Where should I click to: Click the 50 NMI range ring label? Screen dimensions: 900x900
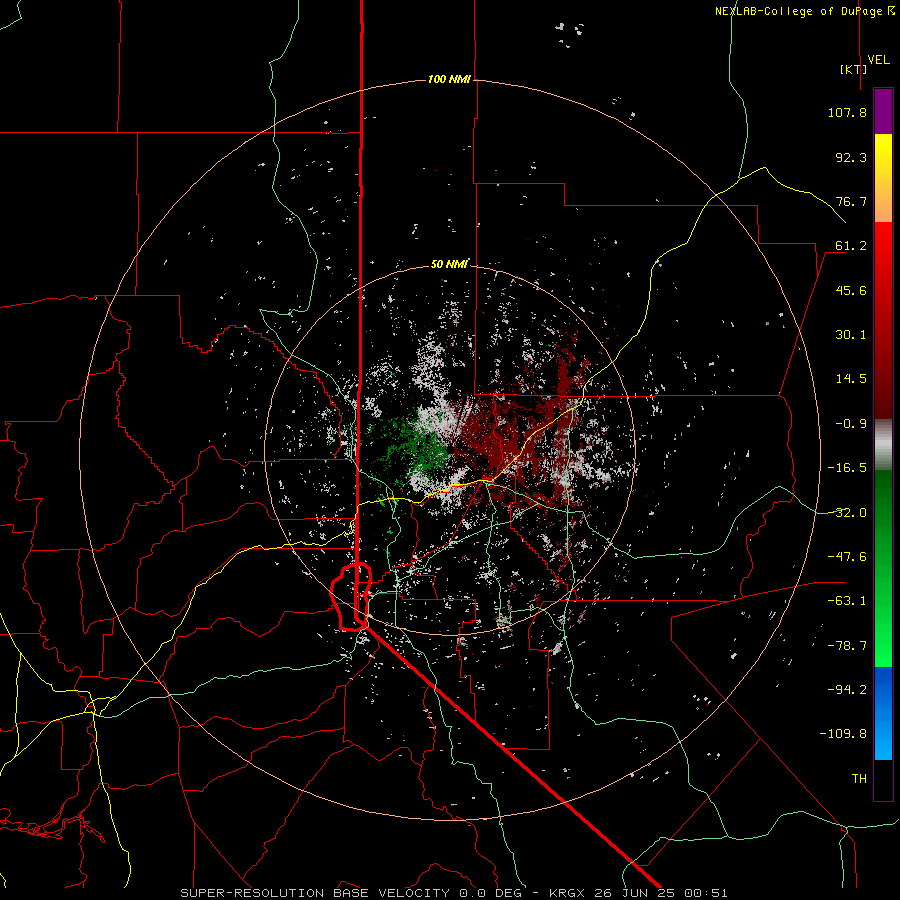tap(449, 264)
